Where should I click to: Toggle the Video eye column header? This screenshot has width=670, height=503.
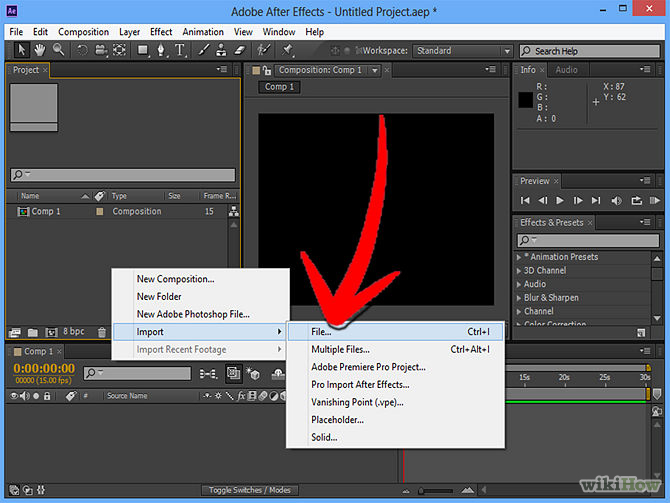click(14, 396)
